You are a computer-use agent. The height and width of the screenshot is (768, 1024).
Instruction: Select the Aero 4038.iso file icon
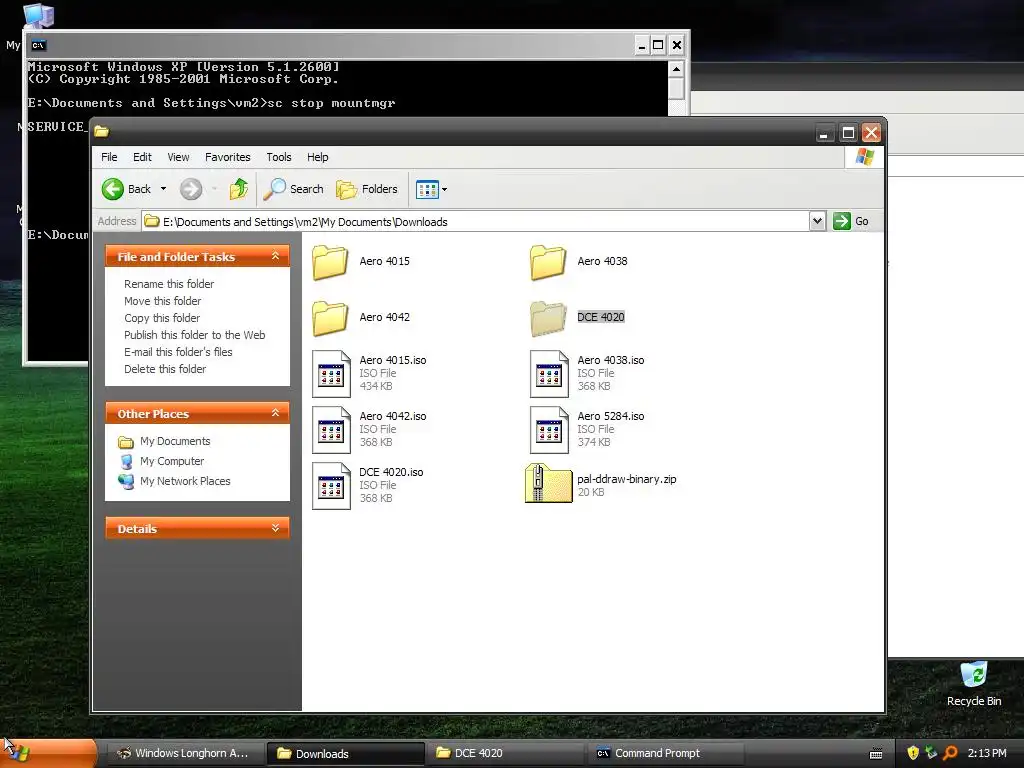click(x=549, y=374)
